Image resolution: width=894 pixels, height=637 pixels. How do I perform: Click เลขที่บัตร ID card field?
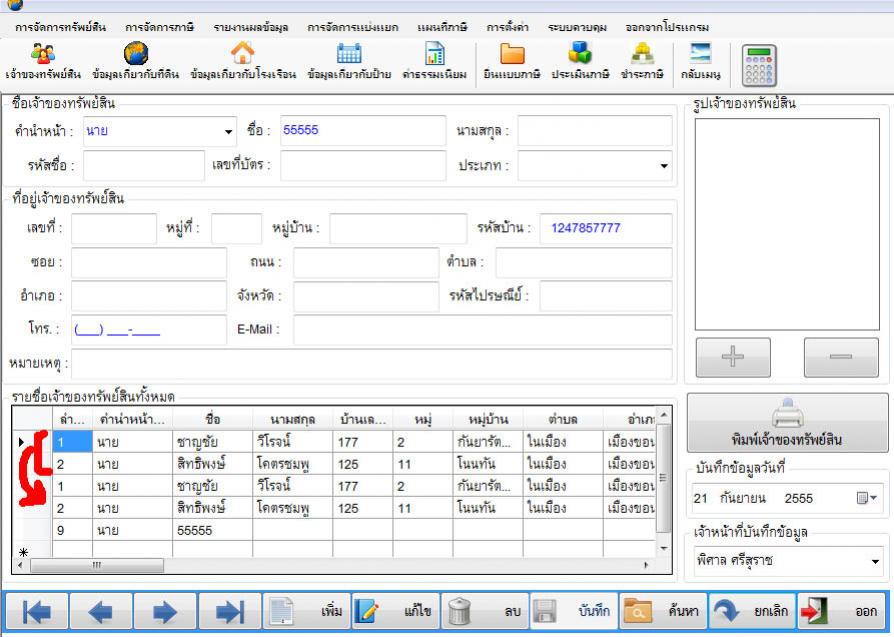tap(363, 165)
